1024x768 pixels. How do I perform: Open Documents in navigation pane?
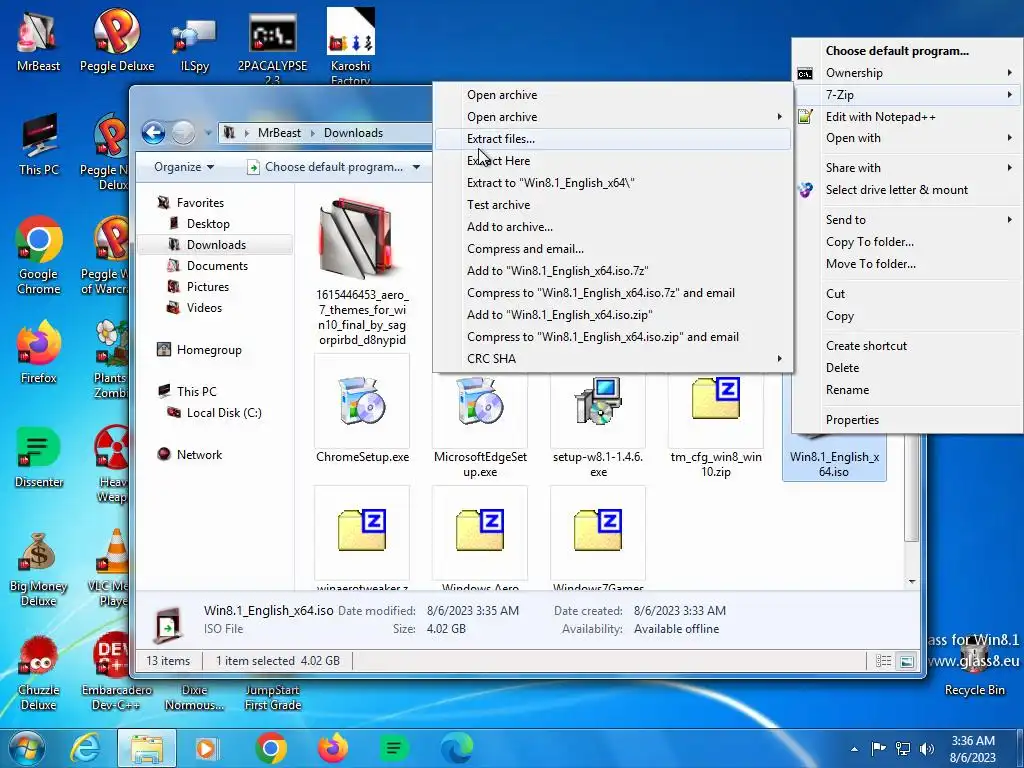[217, 266]
